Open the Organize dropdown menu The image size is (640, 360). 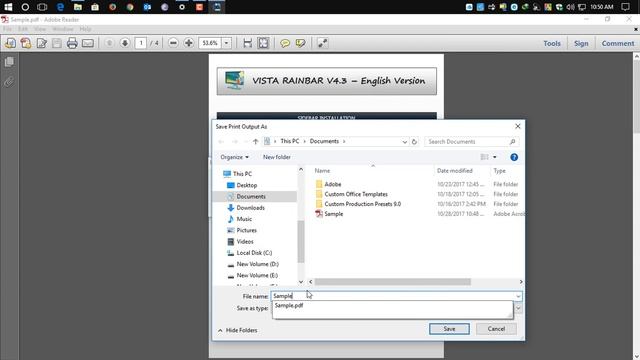pyautogui.click(x=234, y=157)
